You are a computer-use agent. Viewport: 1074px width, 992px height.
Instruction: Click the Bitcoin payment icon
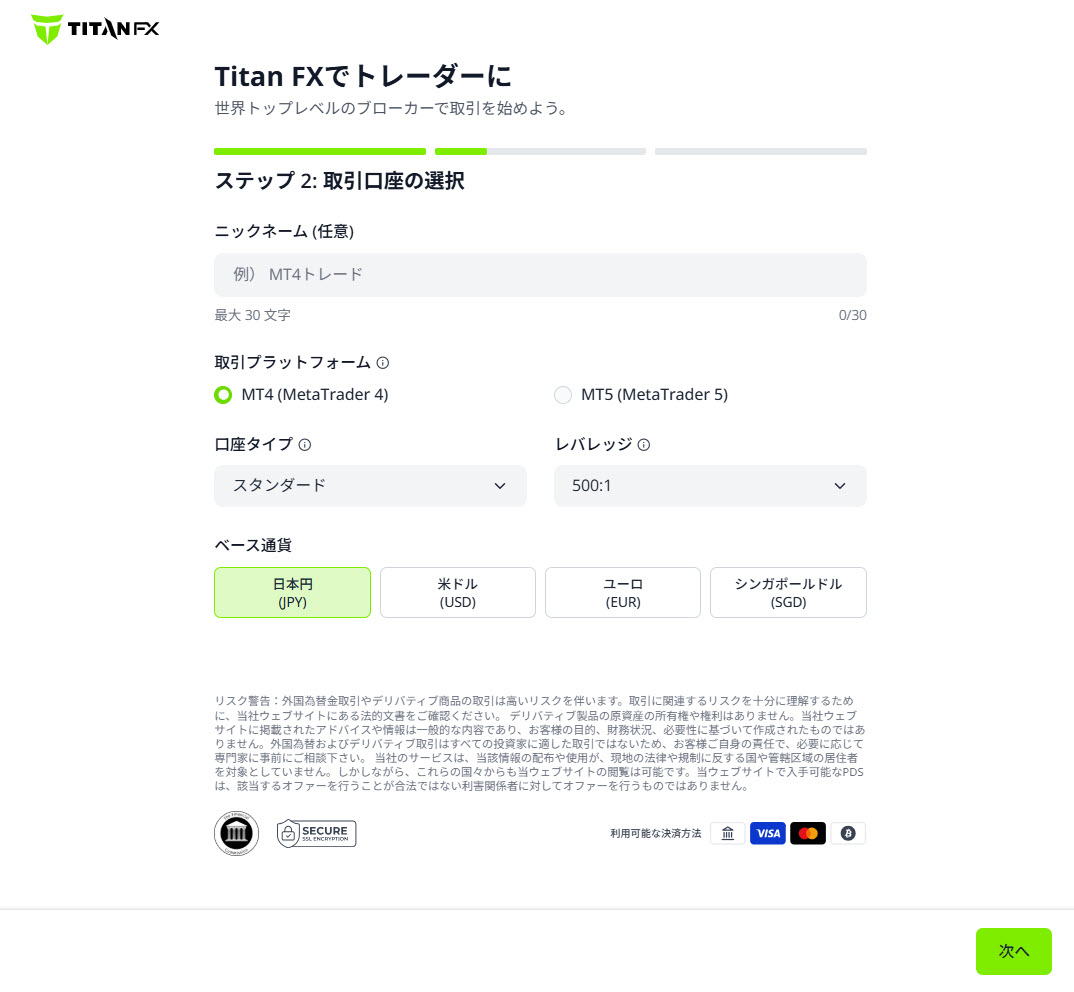click(848, 833)
